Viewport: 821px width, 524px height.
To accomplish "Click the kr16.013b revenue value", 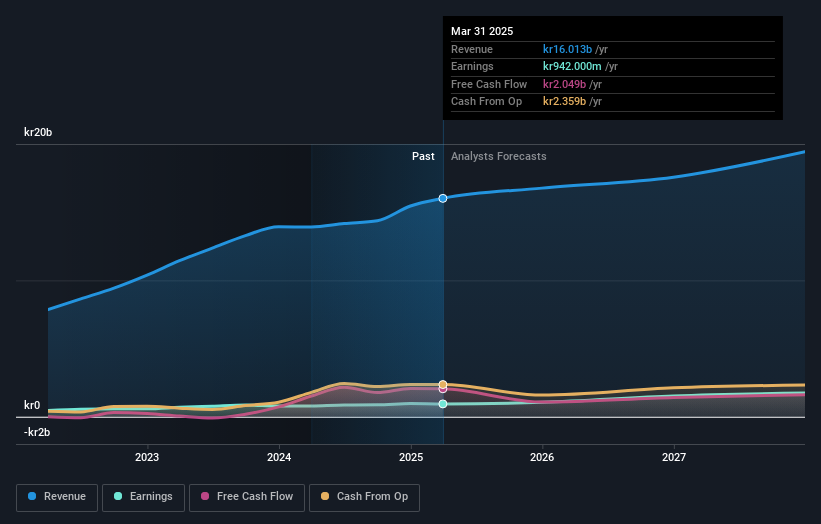I will 567,49.
